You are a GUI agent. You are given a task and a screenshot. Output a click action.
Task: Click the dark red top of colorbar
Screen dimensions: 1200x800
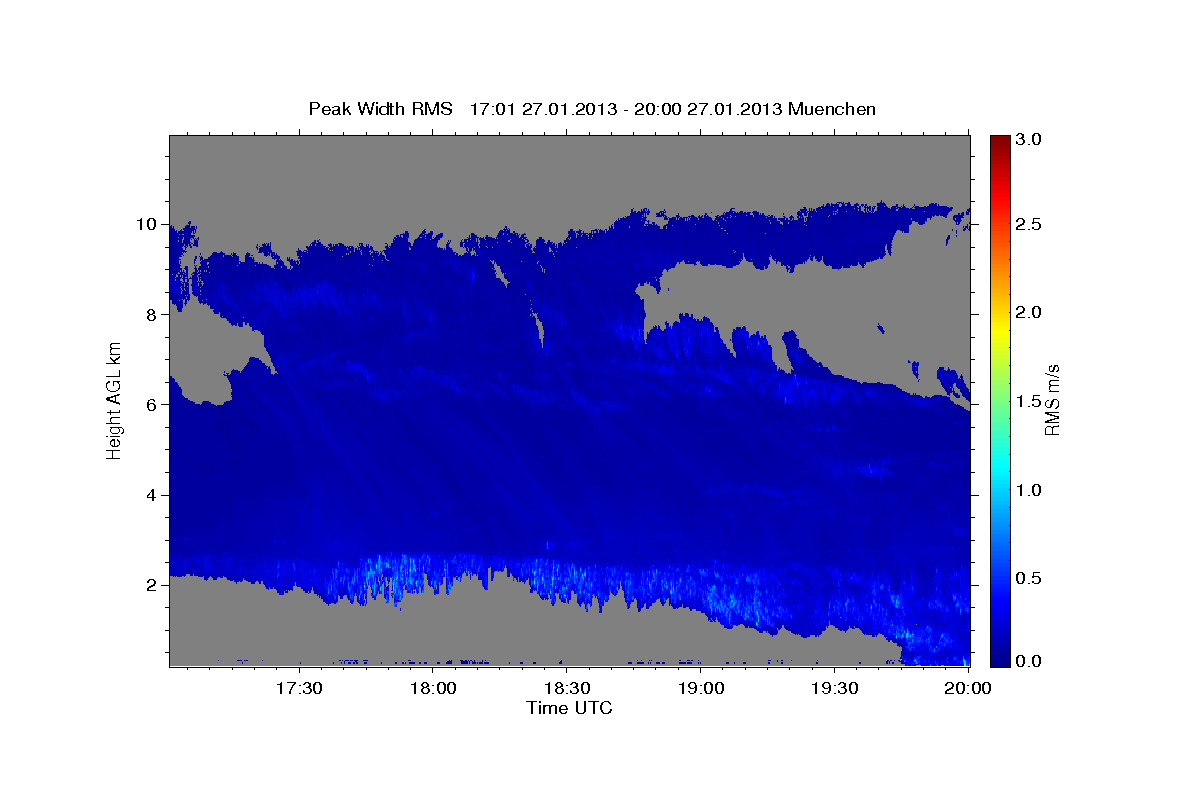click(x=999, y=142)
